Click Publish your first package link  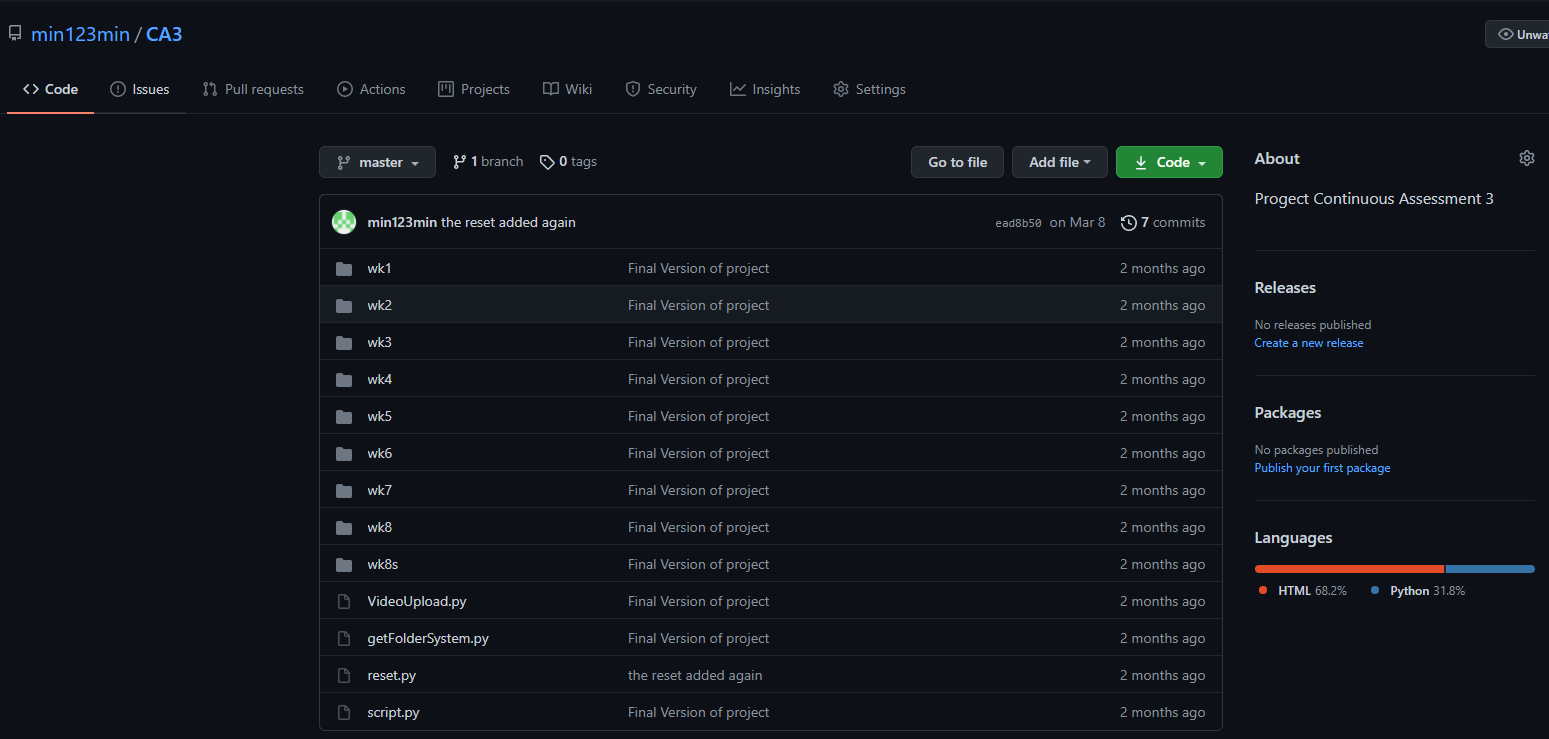1322,468
